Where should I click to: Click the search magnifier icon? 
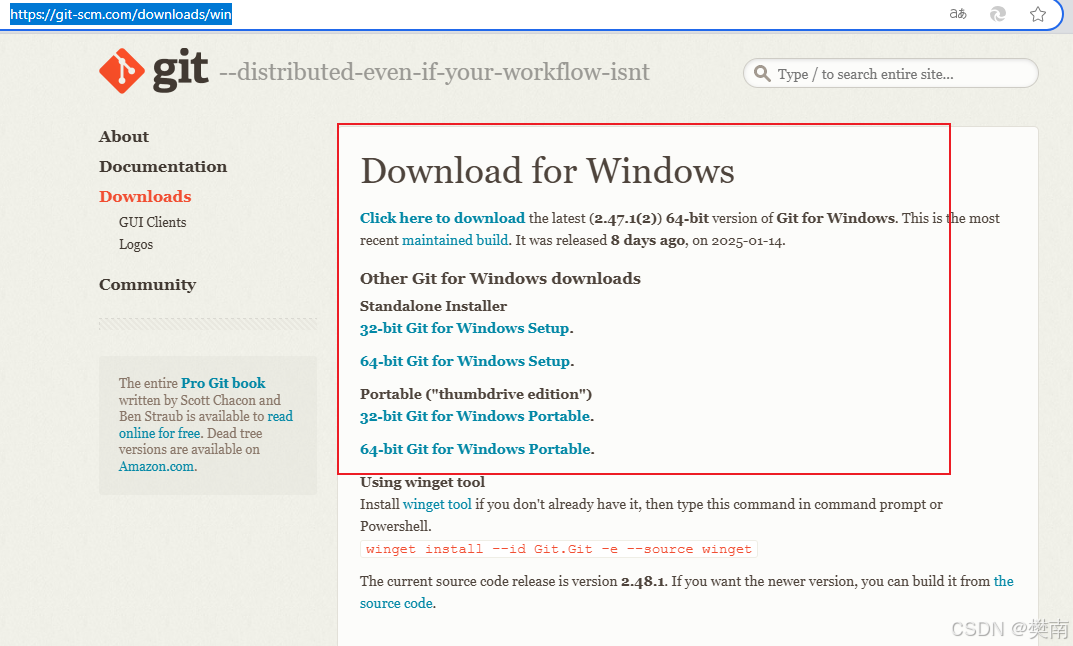tap(762, 73)
